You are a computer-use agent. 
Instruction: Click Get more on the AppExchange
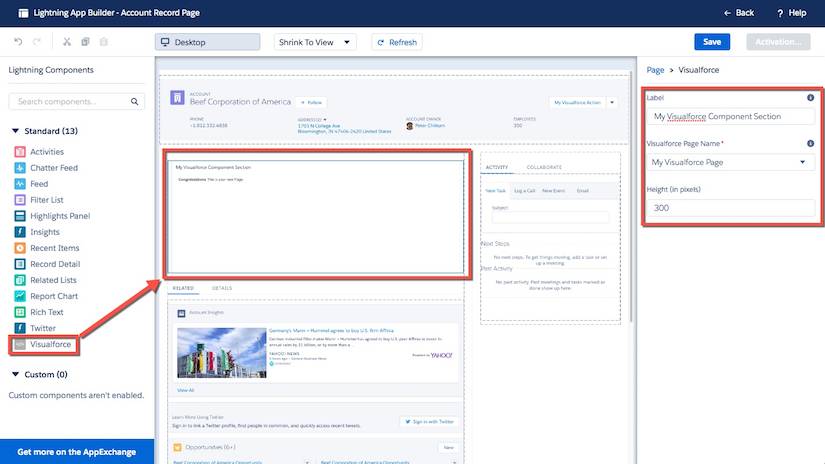[x=77, y=452]
